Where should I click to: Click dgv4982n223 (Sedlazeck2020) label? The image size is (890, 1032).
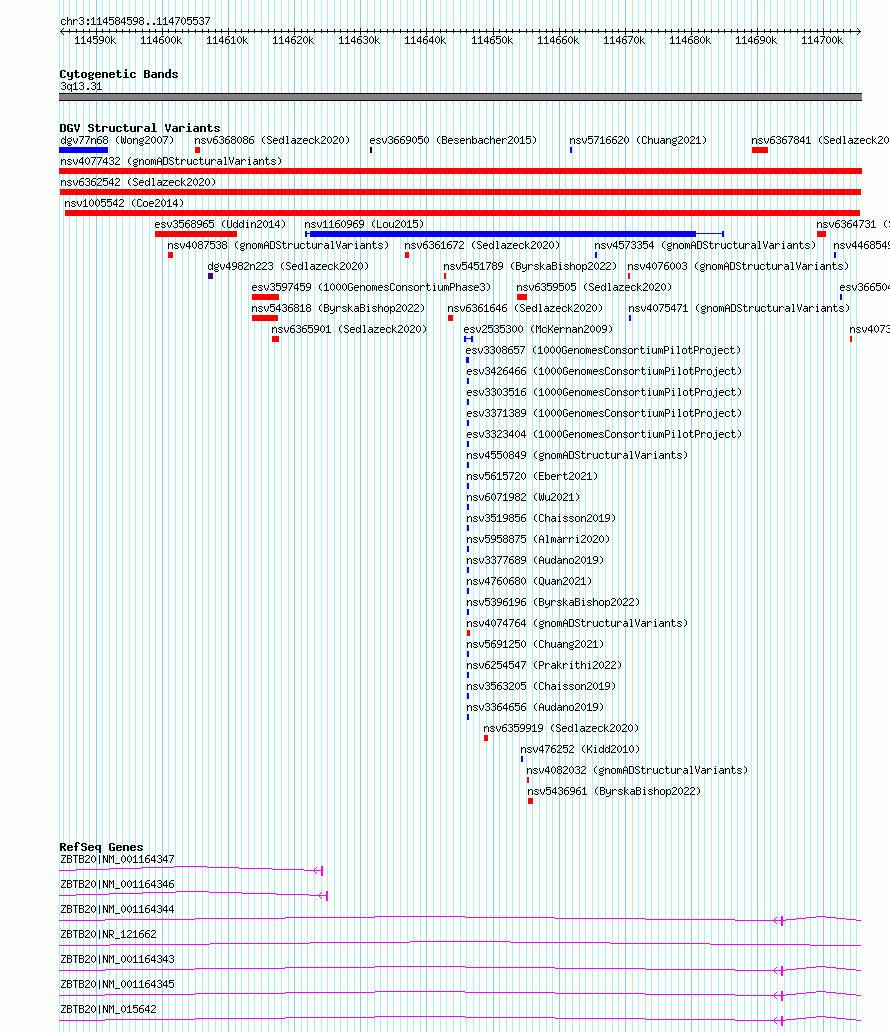pos(288,267)
